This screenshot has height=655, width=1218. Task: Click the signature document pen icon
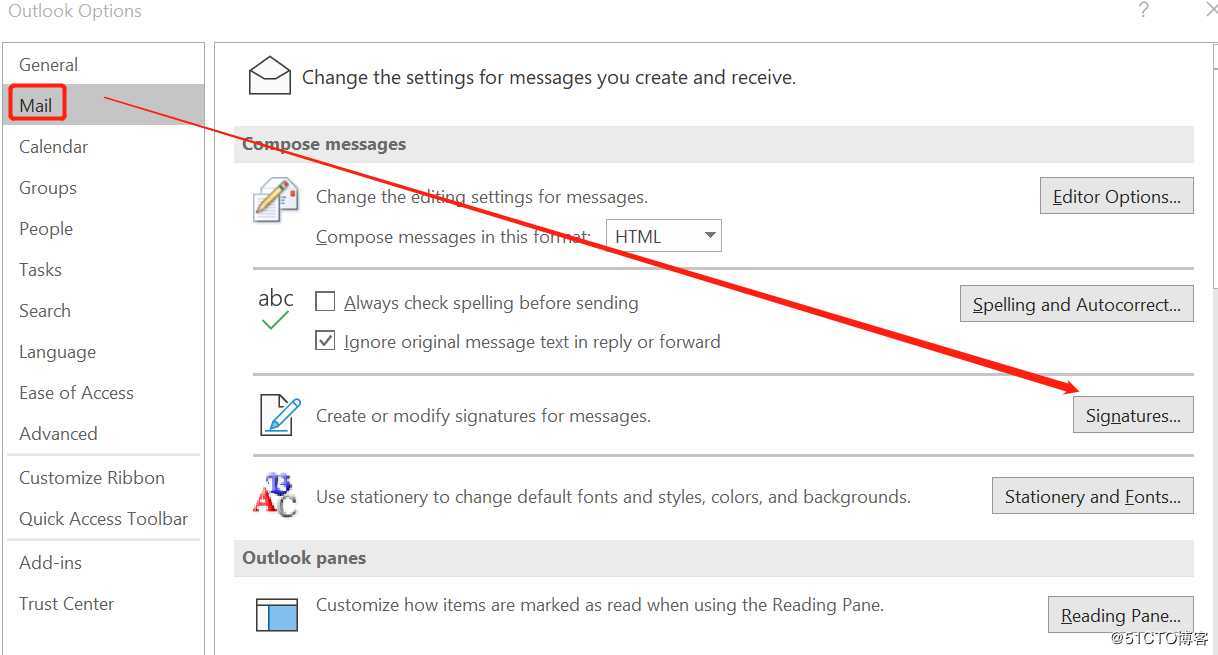coord(280,415)
